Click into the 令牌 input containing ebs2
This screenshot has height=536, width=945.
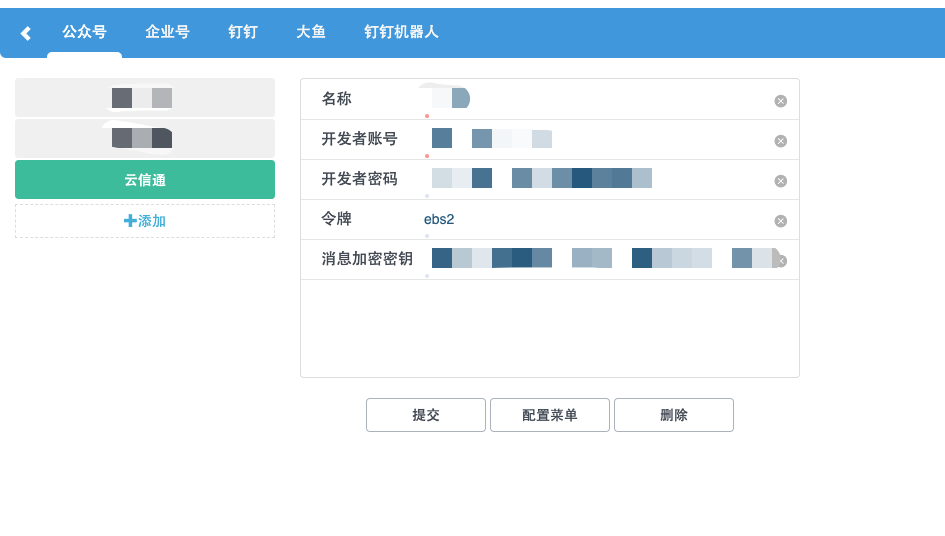(x=590, y=219)
